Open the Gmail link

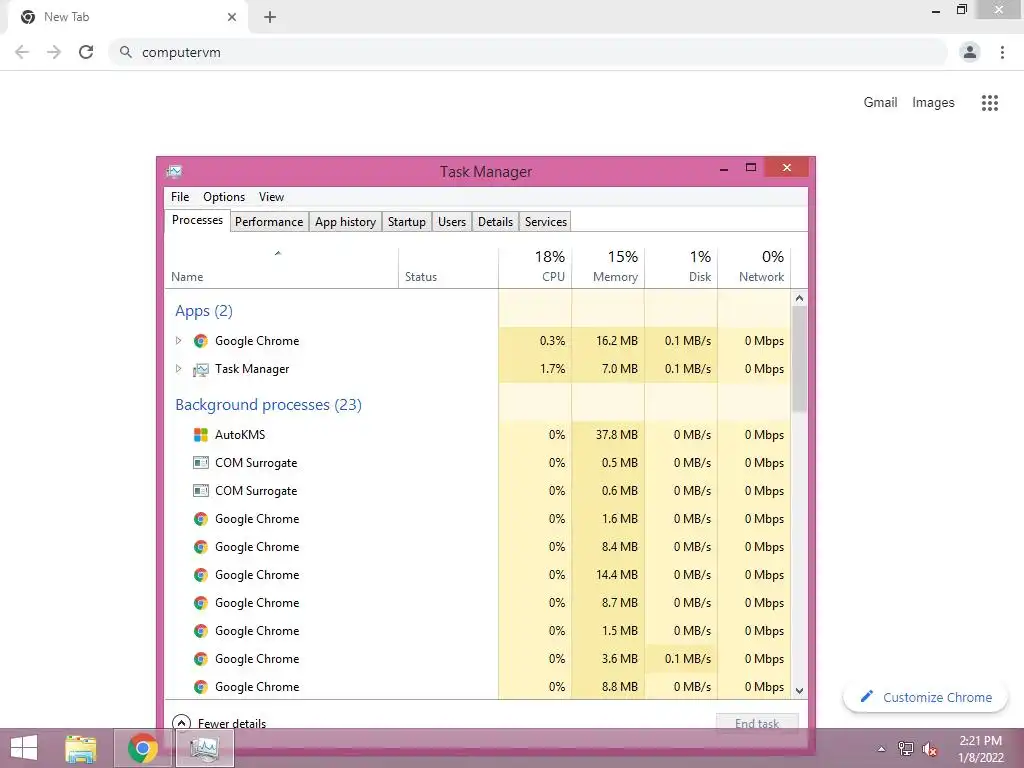(880, 103)
